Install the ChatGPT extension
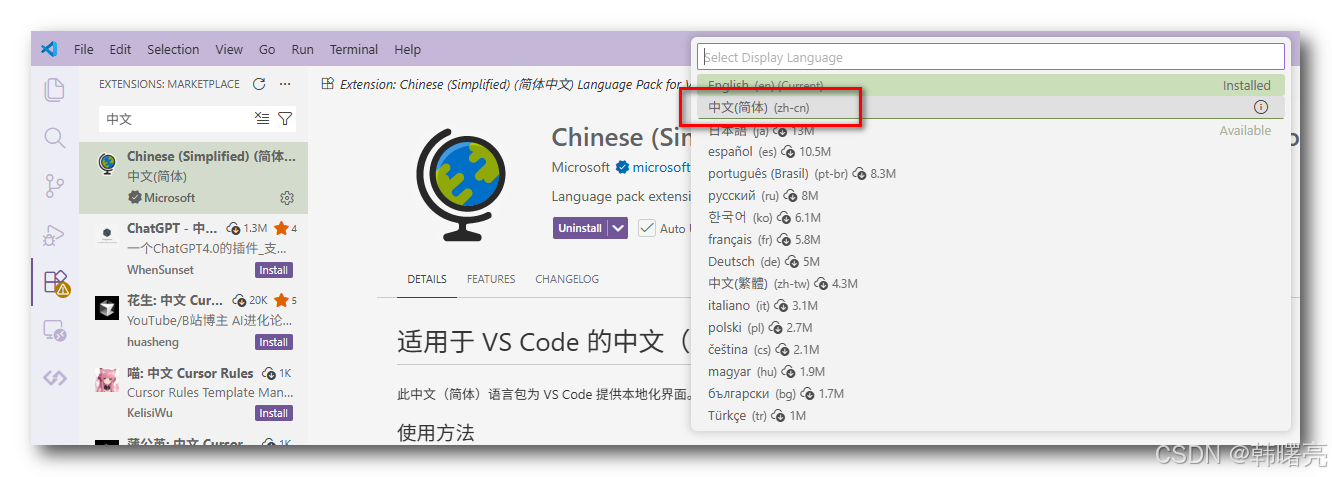Screen dimensions: 1332x477 (273, 270)
